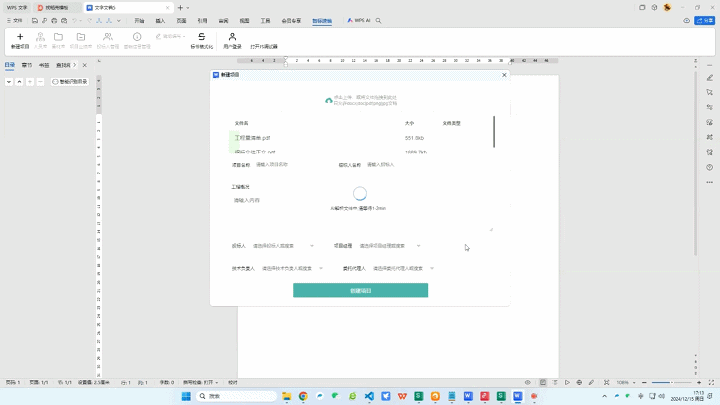Click the 新建项目 plus icon in ribbon

[x=20, y=37]
